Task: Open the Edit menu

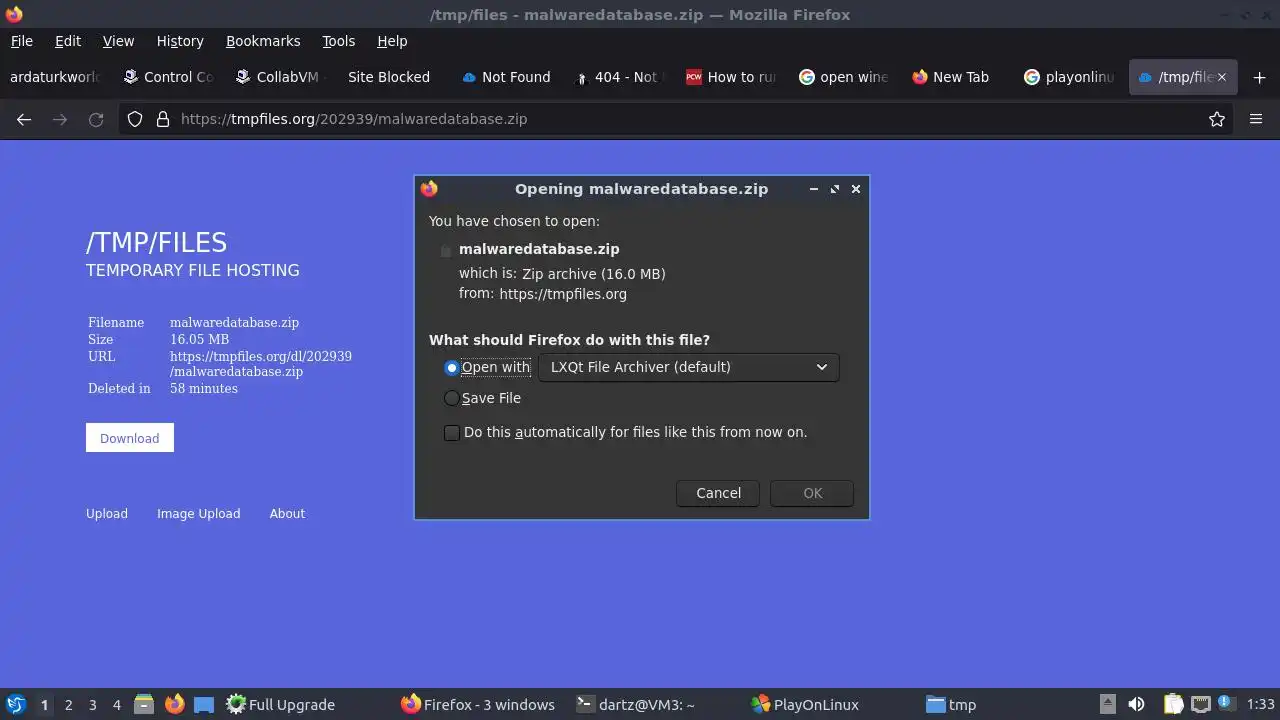Action: [68, 41]
